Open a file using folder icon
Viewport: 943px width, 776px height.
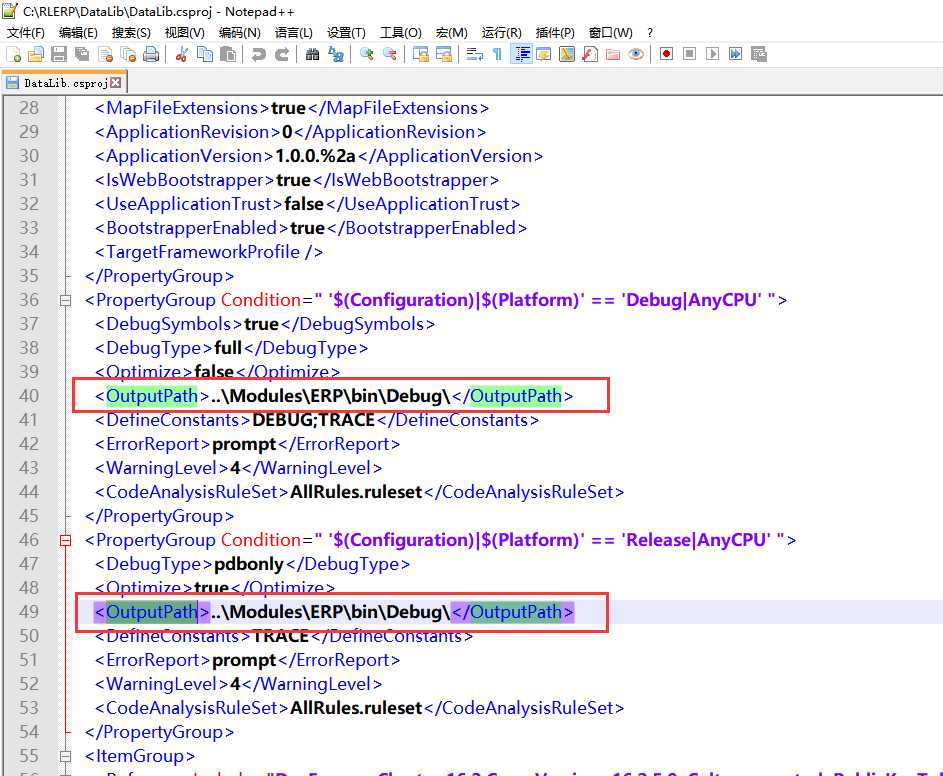coord(35,55)
